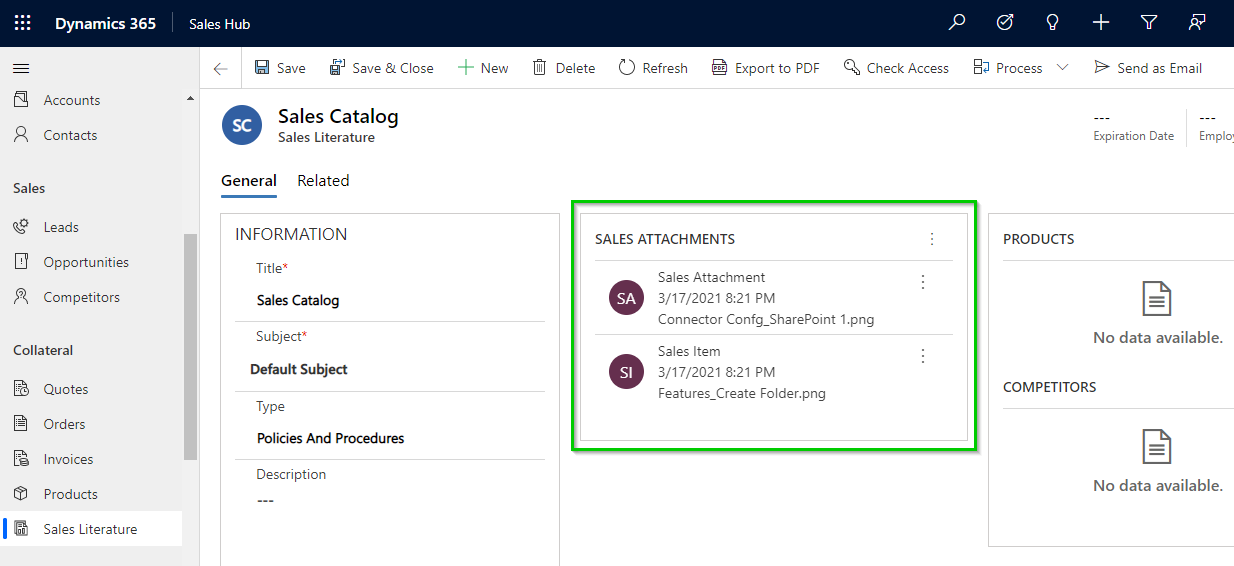
Task: Edit the Title field Sales Catalog
Action: coord(390,300)
